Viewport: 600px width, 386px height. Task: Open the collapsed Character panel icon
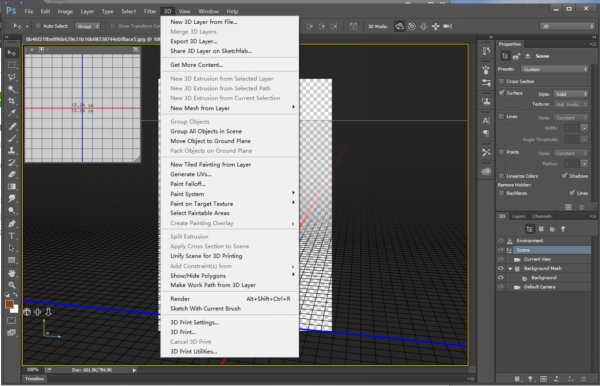click(486, 121)
